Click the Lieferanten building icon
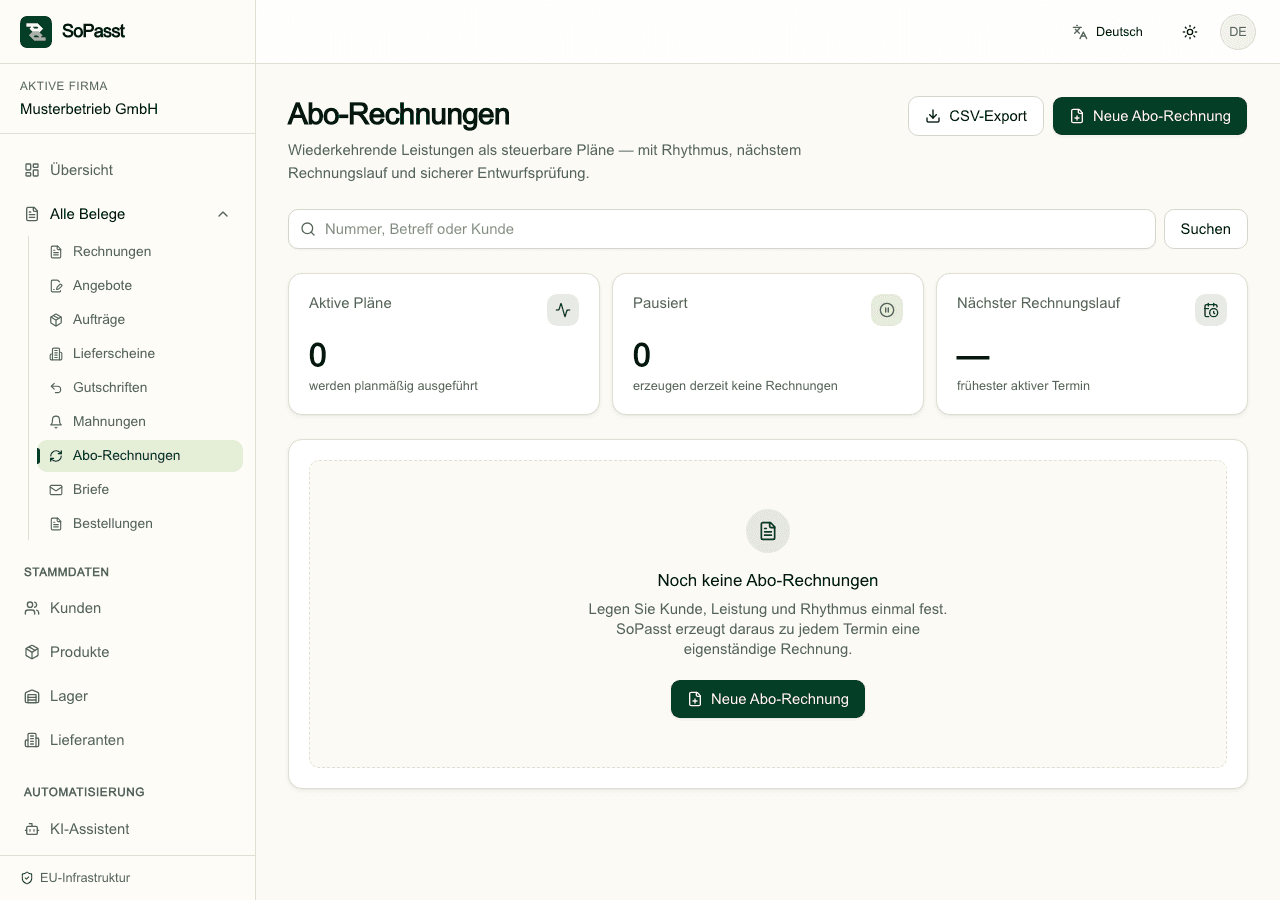Viewport: 1280px width, 900px height. [32, 740]
